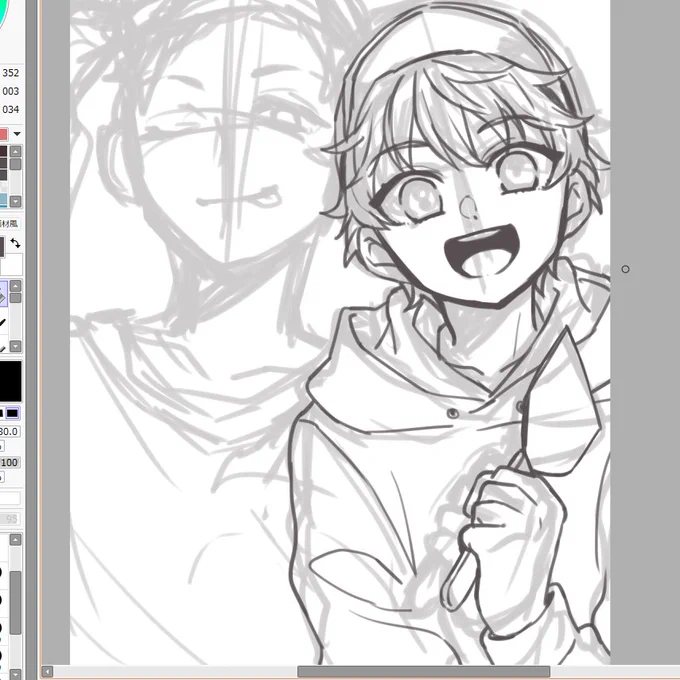Click brush size list scroll-up arrow
This screenshot has width=680, height=680.
coord(16,539)
